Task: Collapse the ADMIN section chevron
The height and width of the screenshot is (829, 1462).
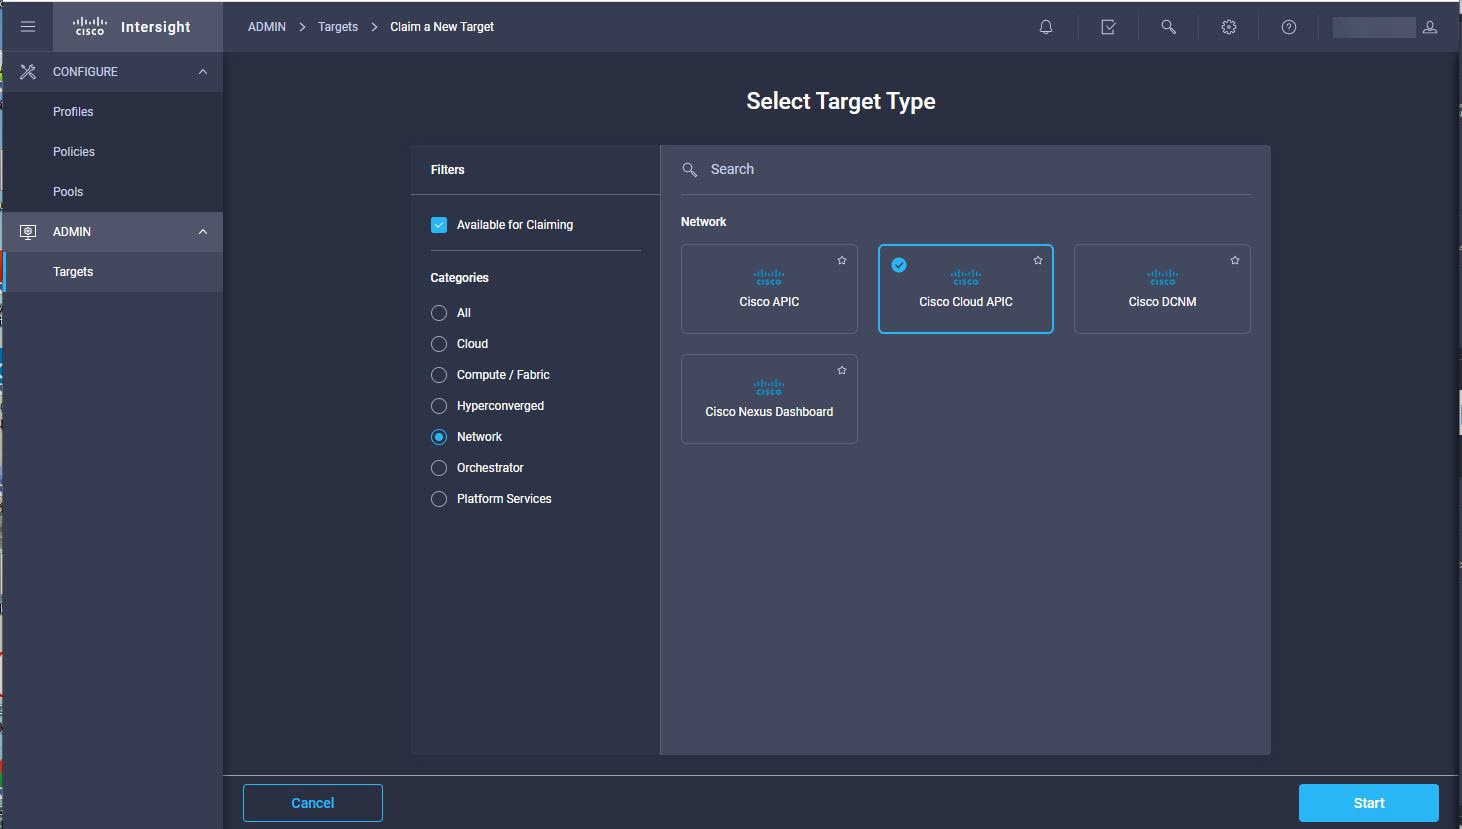Action: pyautogui.click(x=203, y=232)
